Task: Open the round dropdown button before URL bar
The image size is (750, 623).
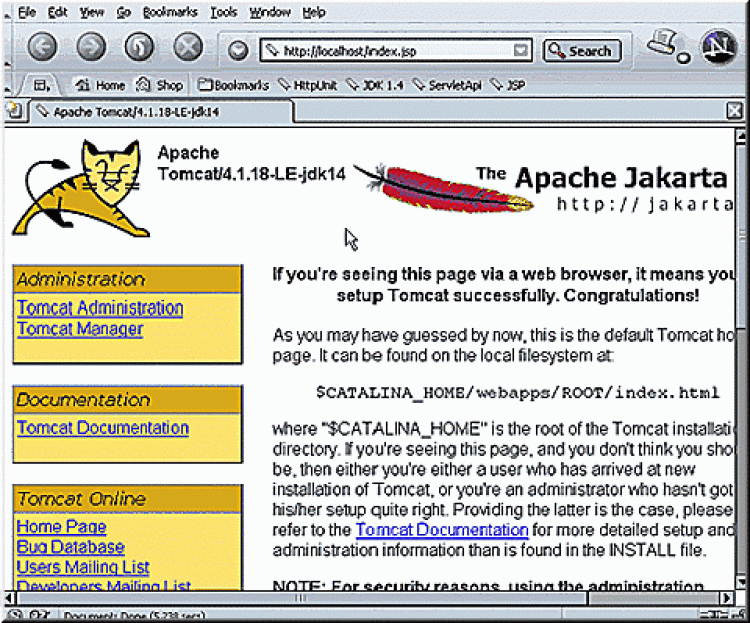Action: click(x=237, y=50)
